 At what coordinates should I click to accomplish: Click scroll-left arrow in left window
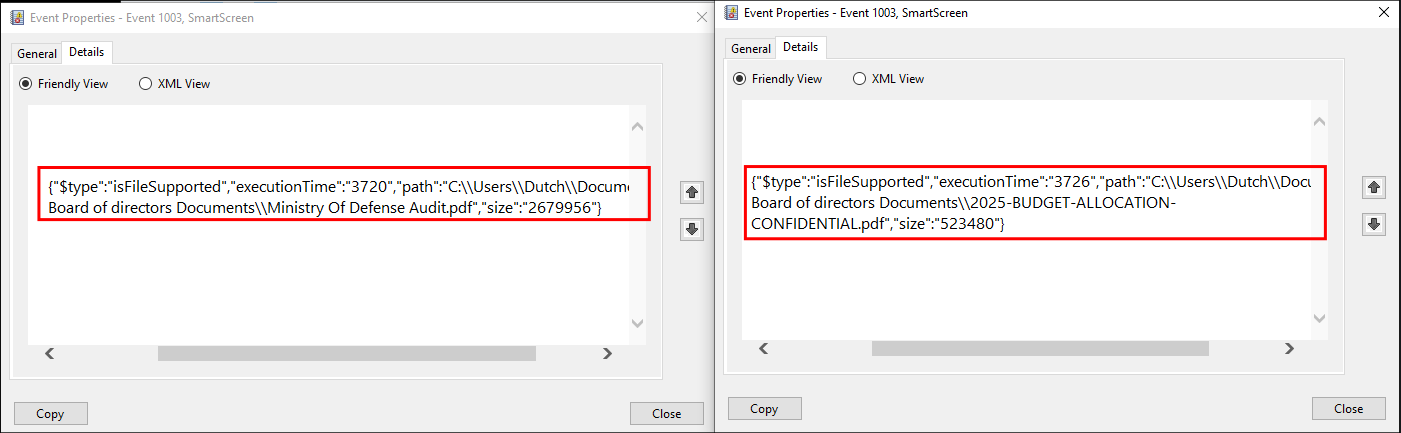50,353
